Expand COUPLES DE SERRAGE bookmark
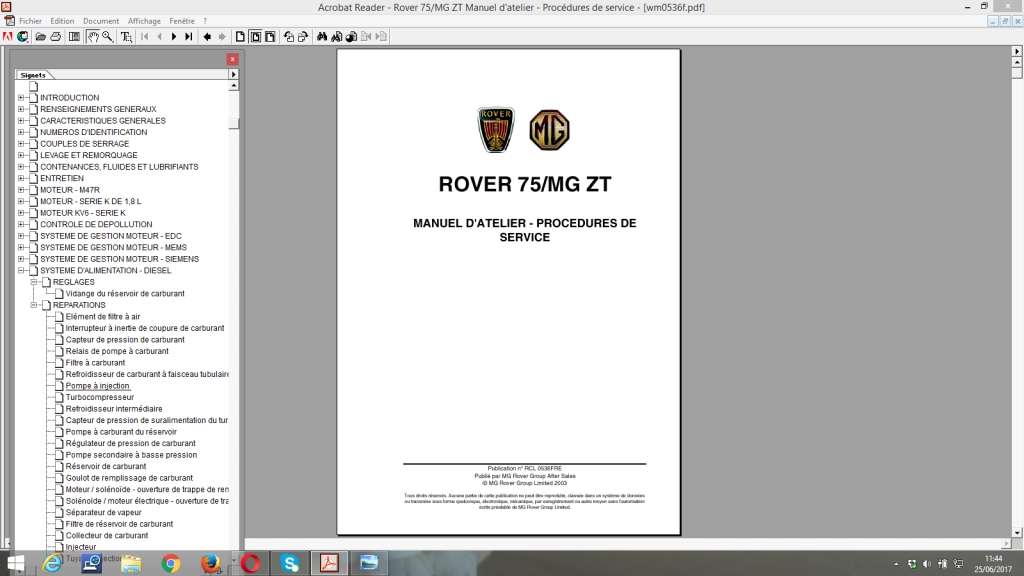 click(x=21, y=144)
